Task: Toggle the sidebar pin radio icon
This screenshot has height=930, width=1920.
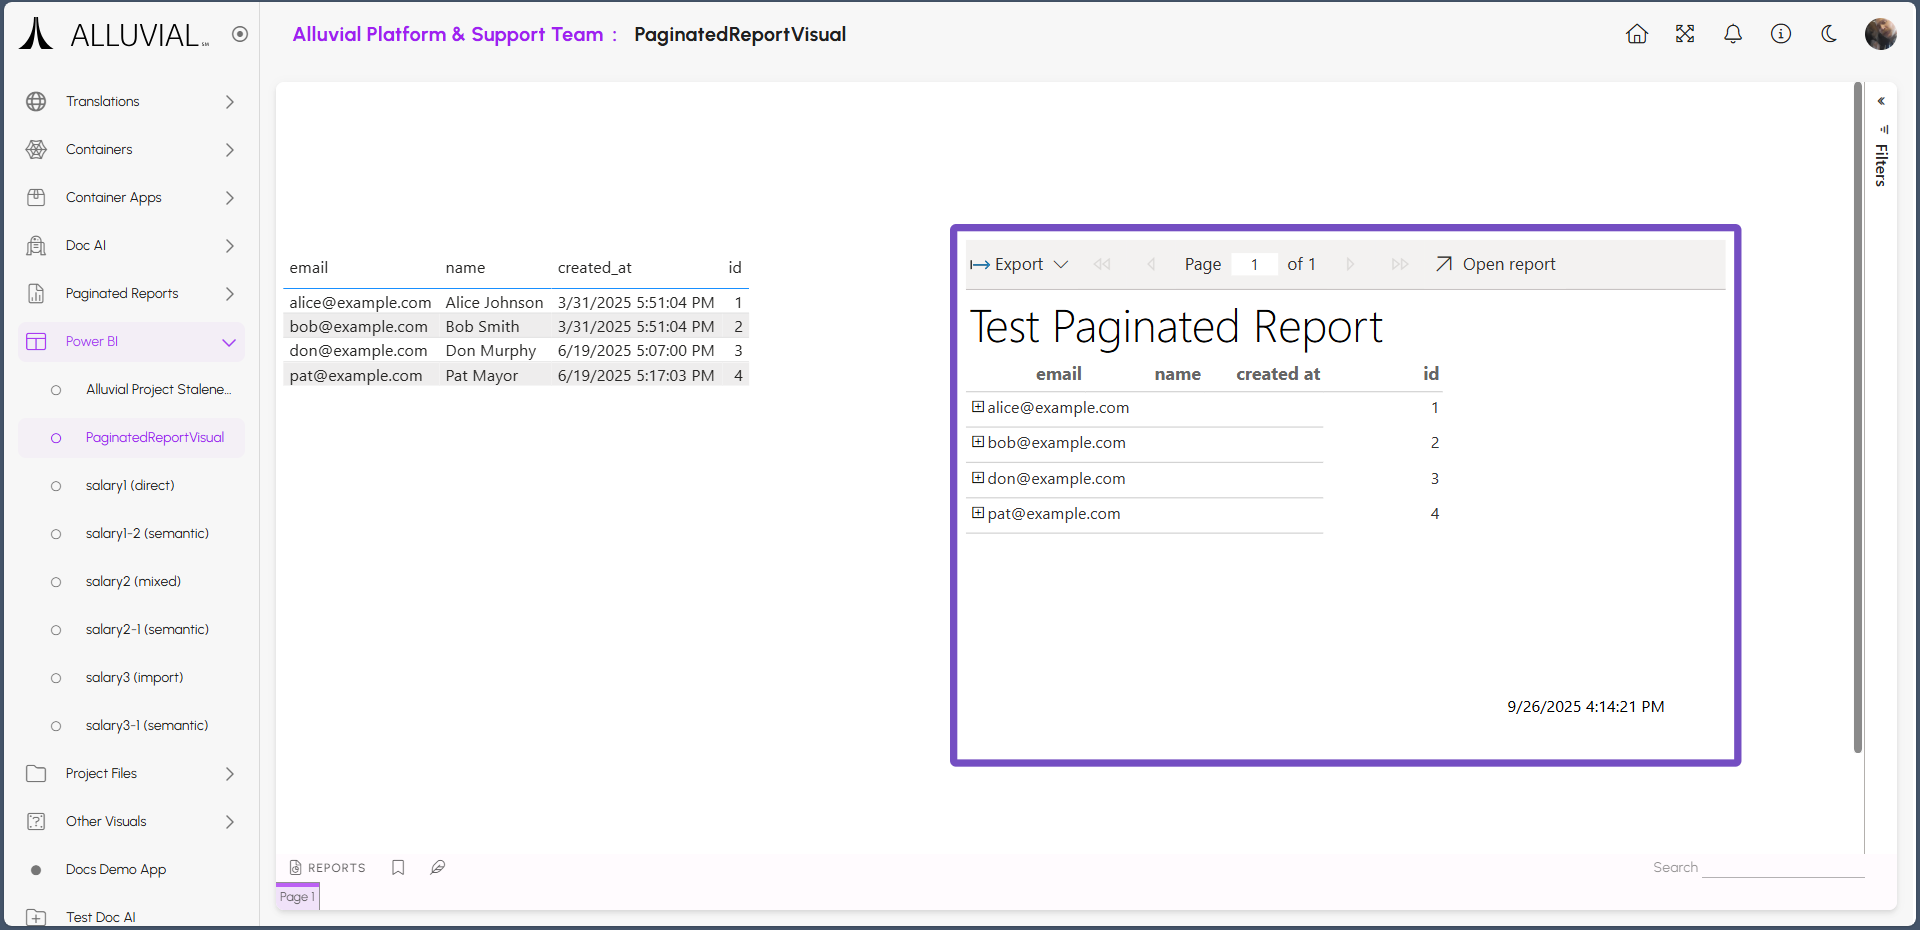Action: pos(240,34)
